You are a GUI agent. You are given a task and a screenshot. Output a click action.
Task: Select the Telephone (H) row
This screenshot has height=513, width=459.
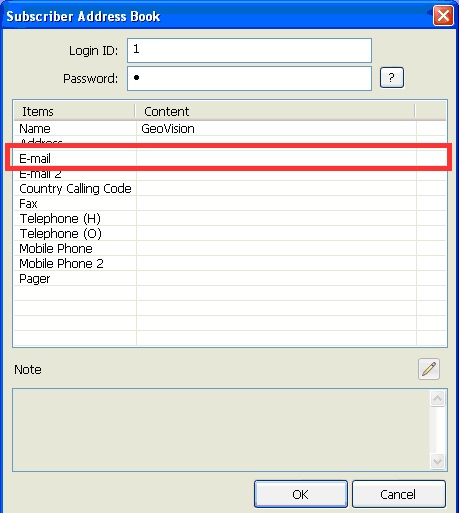pos(230,218)
